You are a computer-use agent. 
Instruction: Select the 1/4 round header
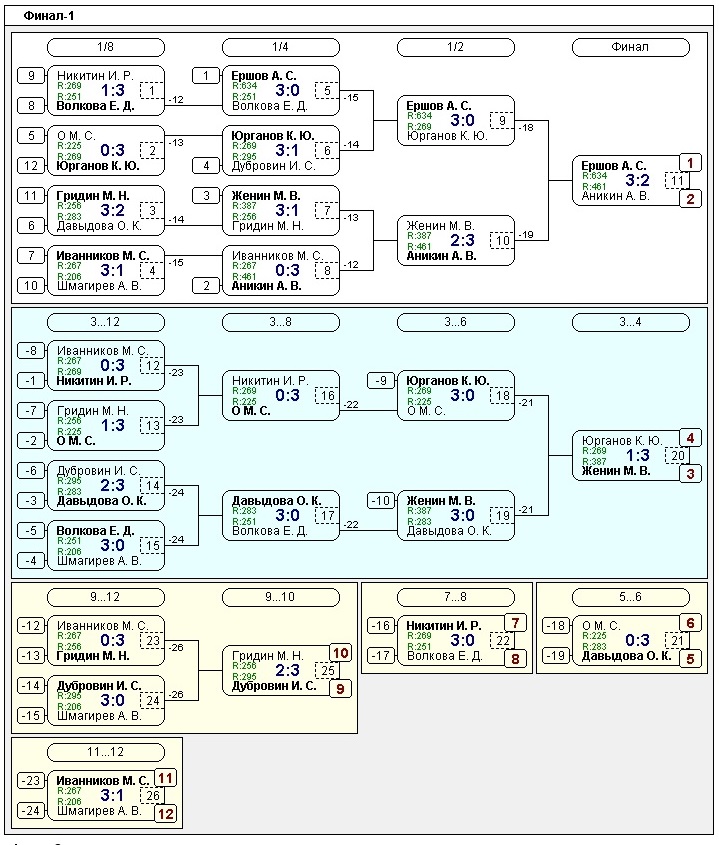(x=280, y=47)
